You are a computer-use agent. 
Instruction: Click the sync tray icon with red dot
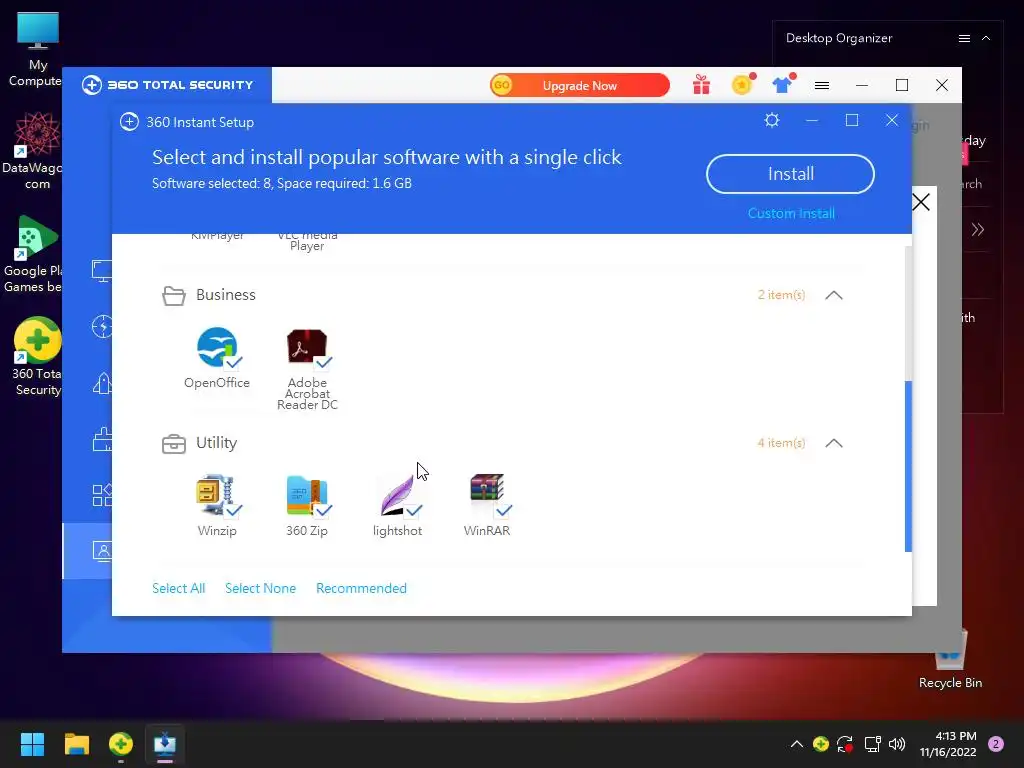(x=845, y=744)
